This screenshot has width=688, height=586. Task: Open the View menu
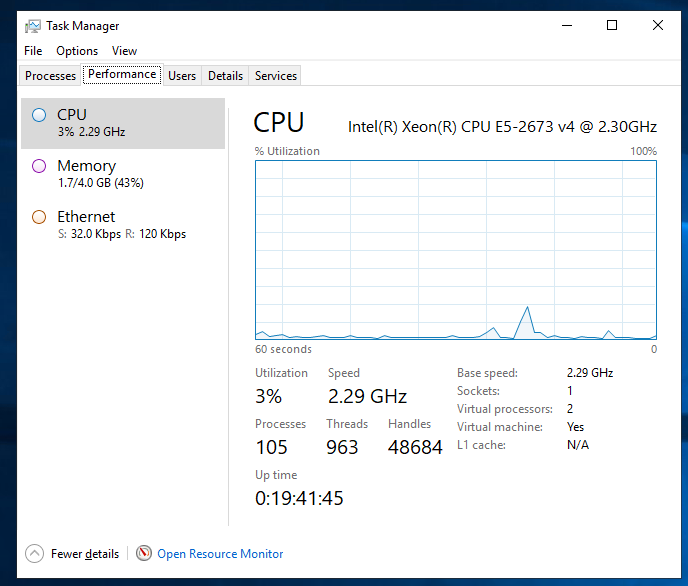(124, 51)
